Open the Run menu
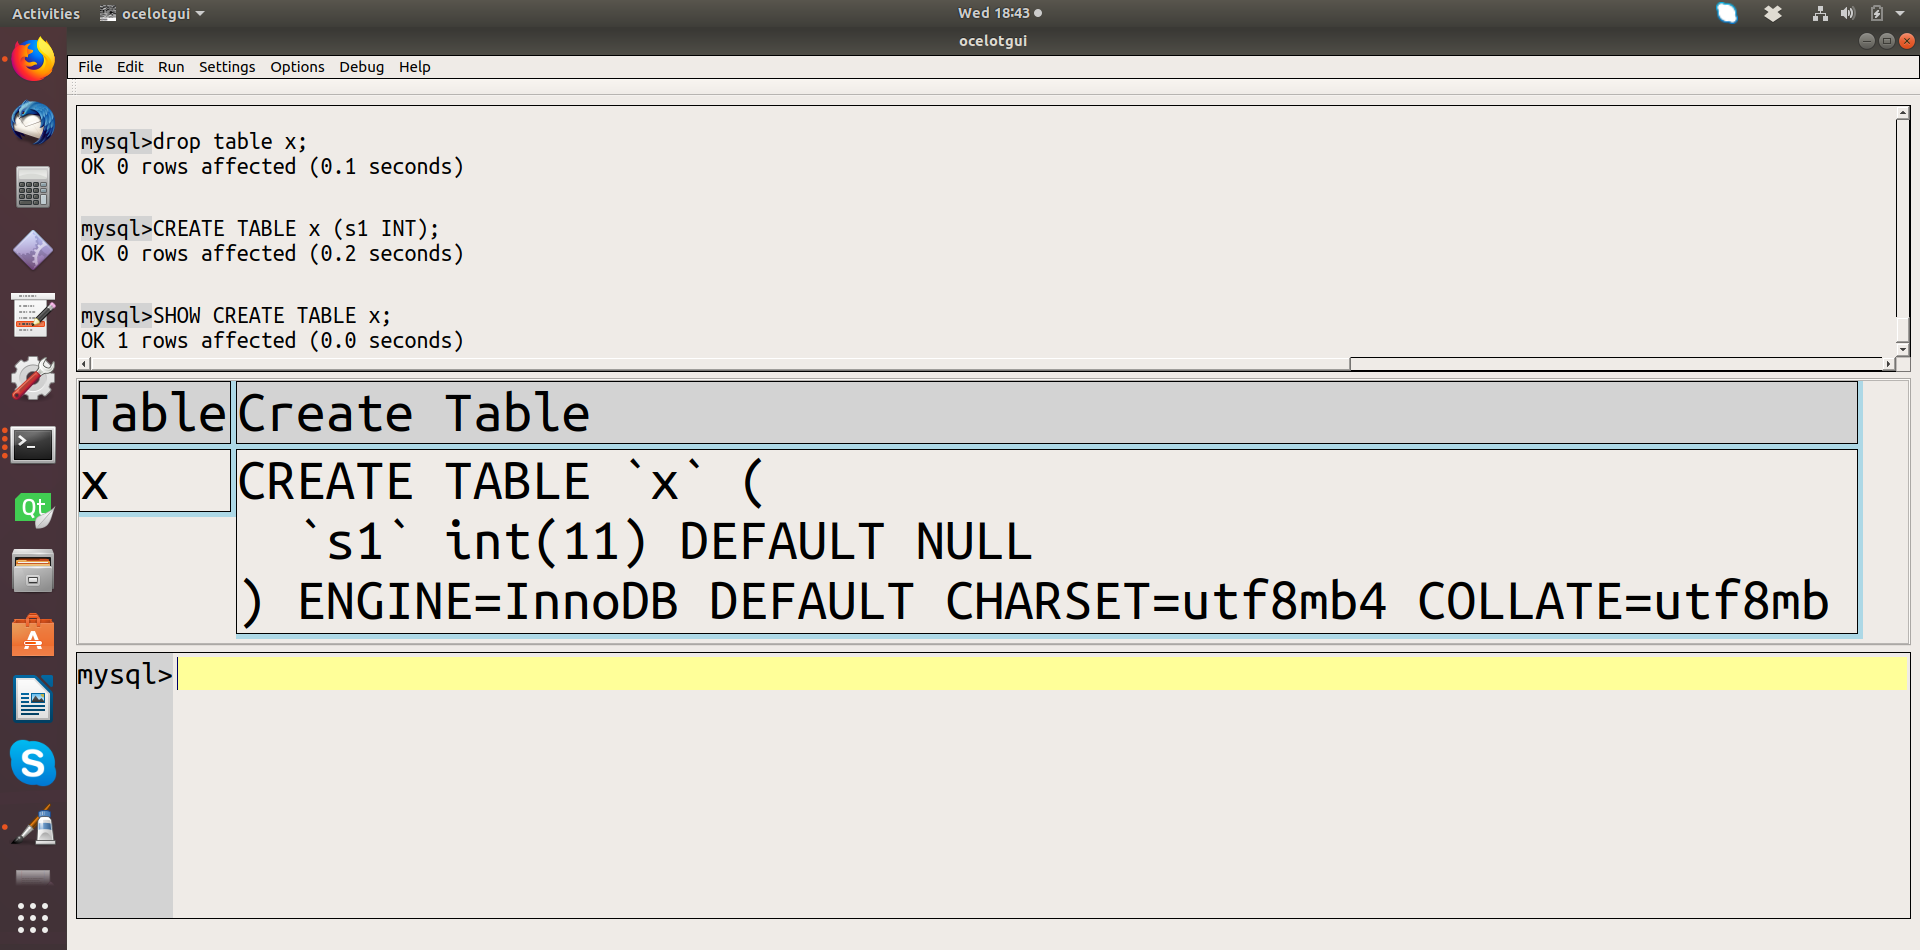 pyautogui.click(x=171, y=67)
